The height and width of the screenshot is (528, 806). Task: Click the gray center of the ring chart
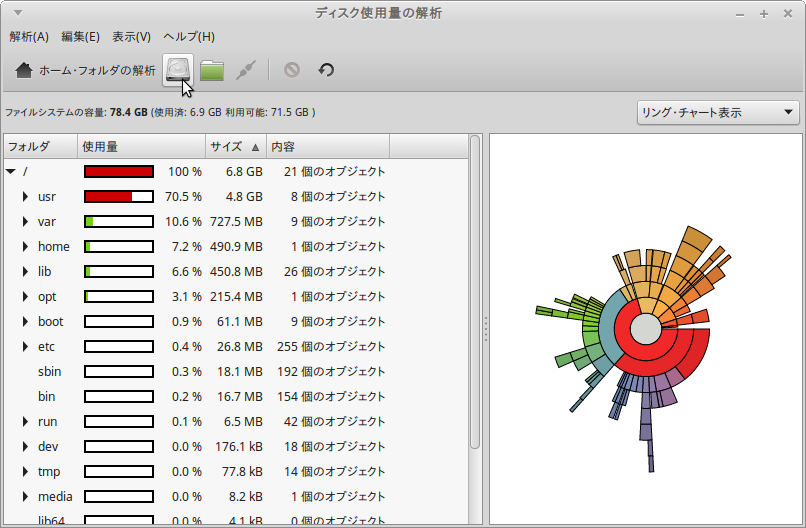click(x=645, y=329)
